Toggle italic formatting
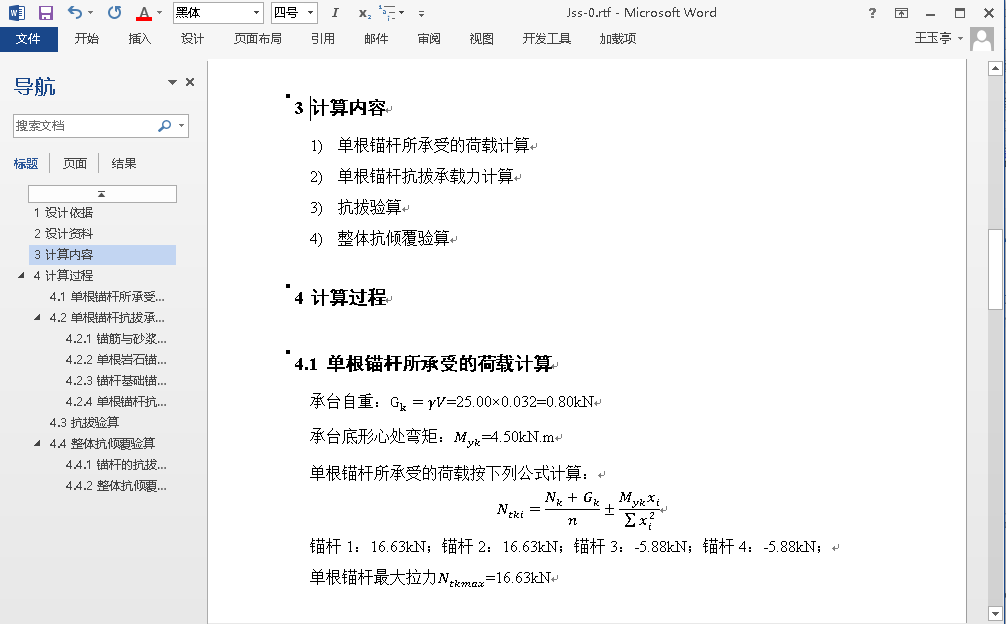 pyautogui.click(x=335, y=13)
